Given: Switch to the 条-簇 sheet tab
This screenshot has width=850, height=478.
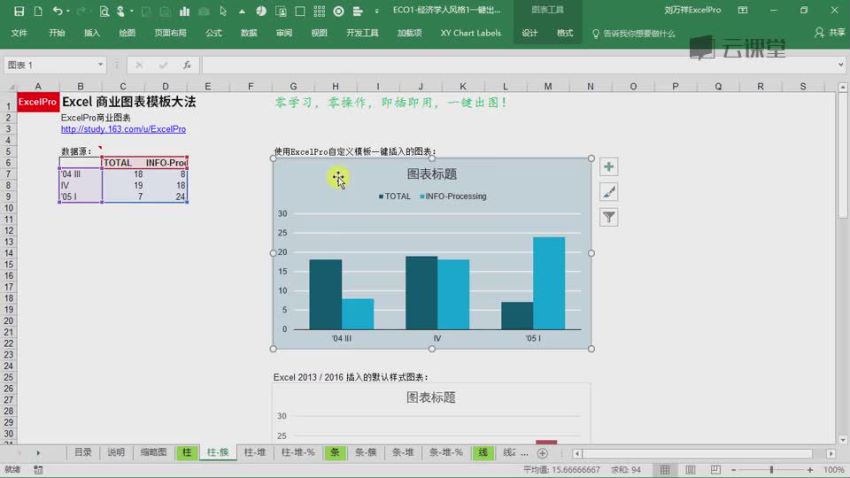Looking at the screenshot, I should (366, 453).
